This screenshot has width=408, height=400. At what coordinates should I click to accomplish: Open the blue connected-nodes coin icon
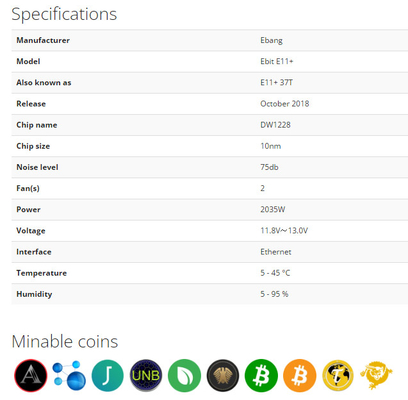[x=69, y=375]
